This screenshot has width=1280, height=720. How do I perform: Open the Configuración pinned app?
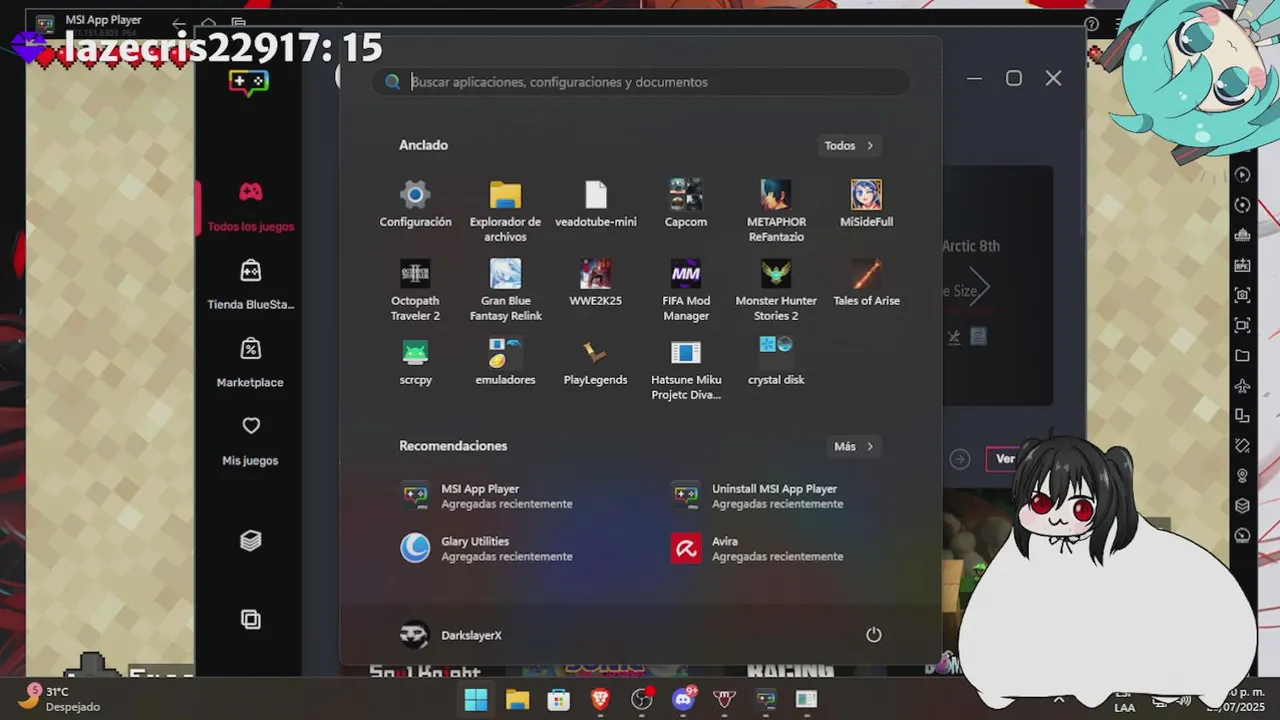(x=415, y=204)
